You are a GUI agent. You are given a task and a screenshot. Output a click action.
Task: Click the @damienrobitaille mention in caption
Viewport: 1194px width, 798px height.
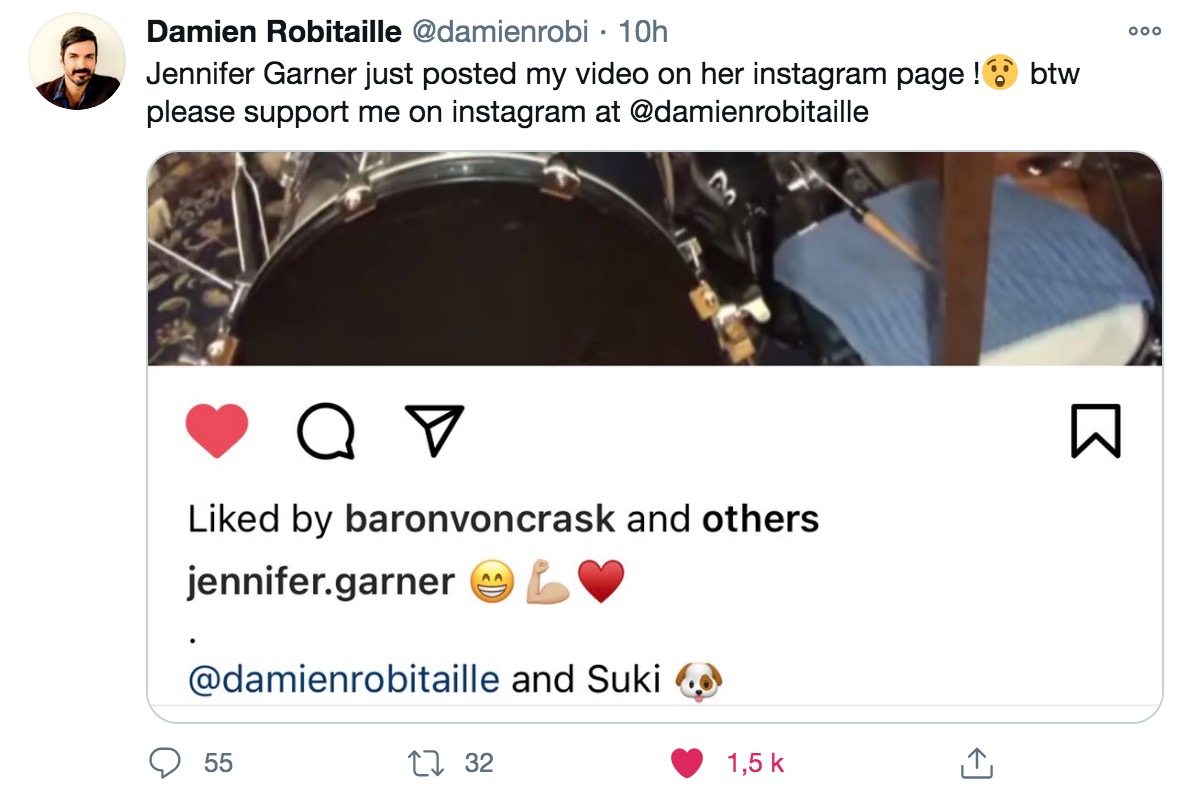[x=343, y=678]
